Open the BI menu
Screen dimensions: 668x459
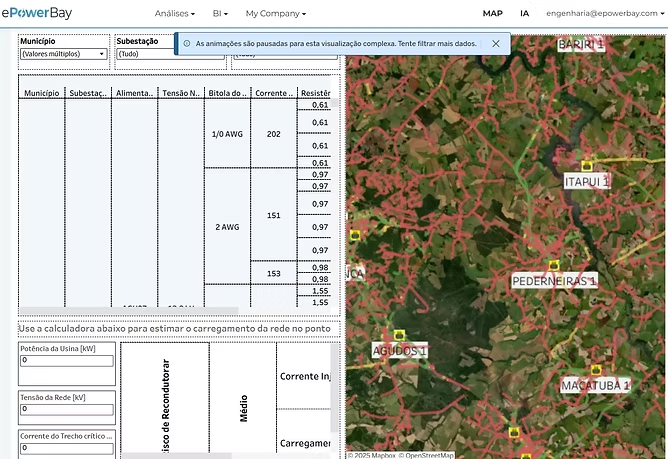click(220, 13)
